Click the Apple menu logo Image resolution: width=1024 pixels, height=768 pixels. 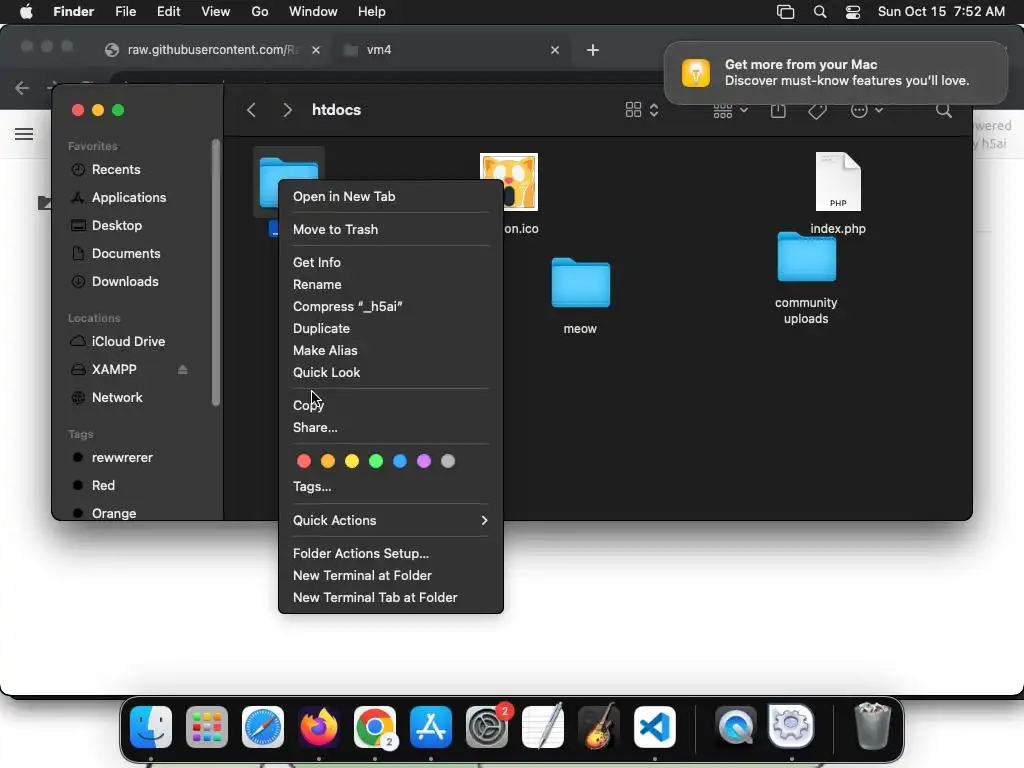[26, 12]
